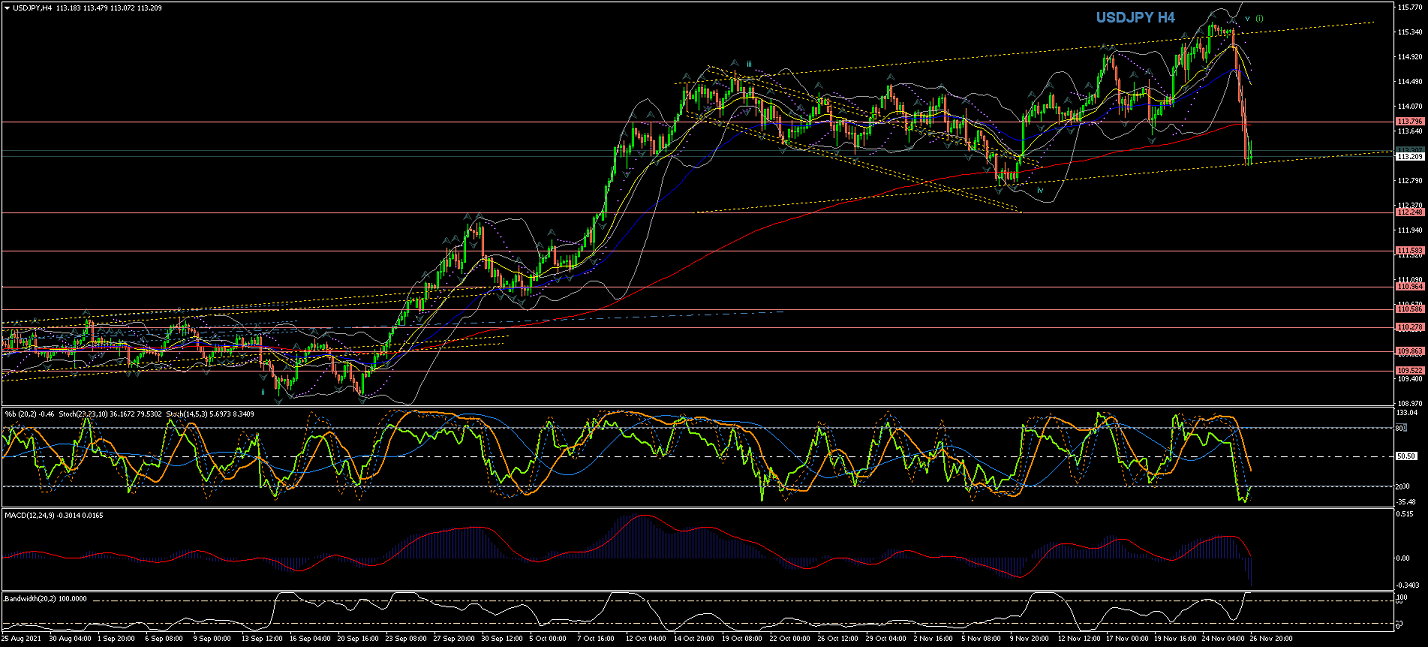Click the red 113.796 price level tag
The width and height of the screenshot is (1428, 647).
1410,122
